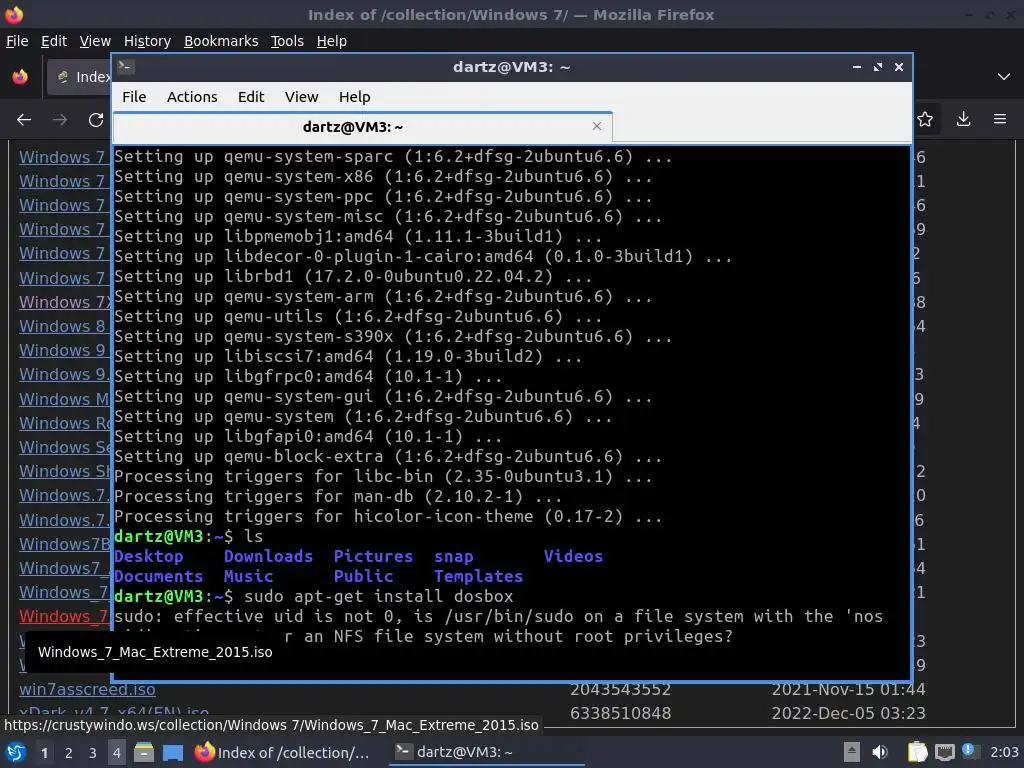Reload the Firefox page
The image size is (1024, 768).
(x=96, y=120)
